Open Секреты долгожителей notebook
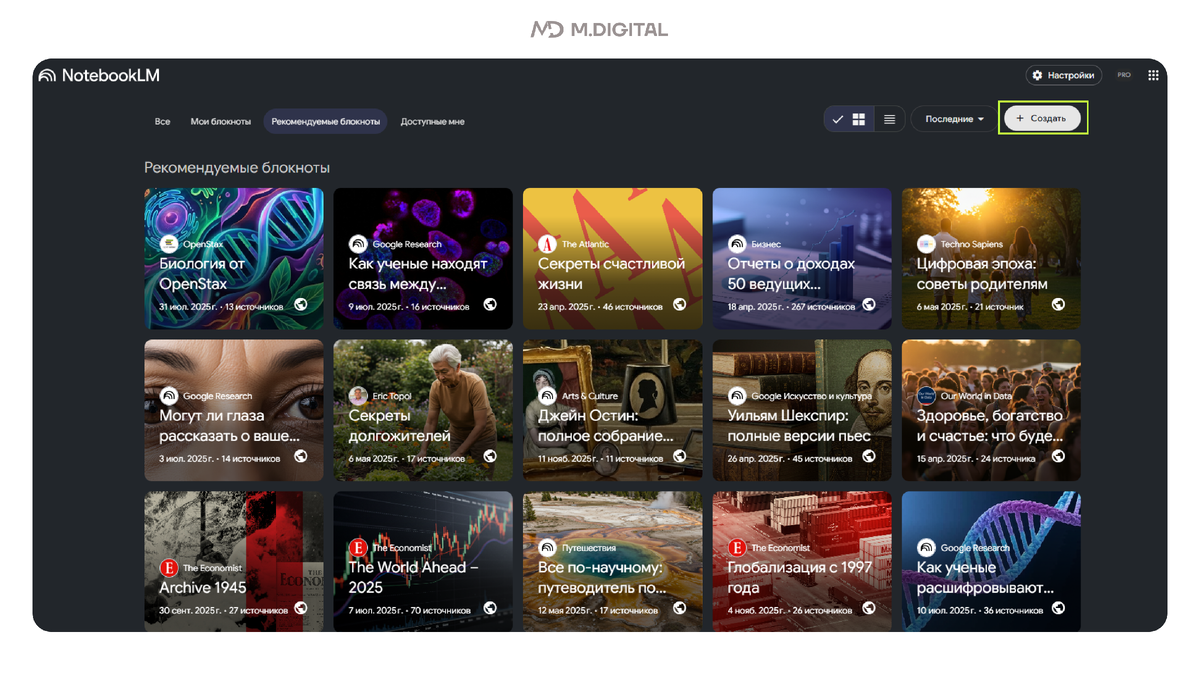This screenshot has width=1200, height=675. tap(423, 410)
